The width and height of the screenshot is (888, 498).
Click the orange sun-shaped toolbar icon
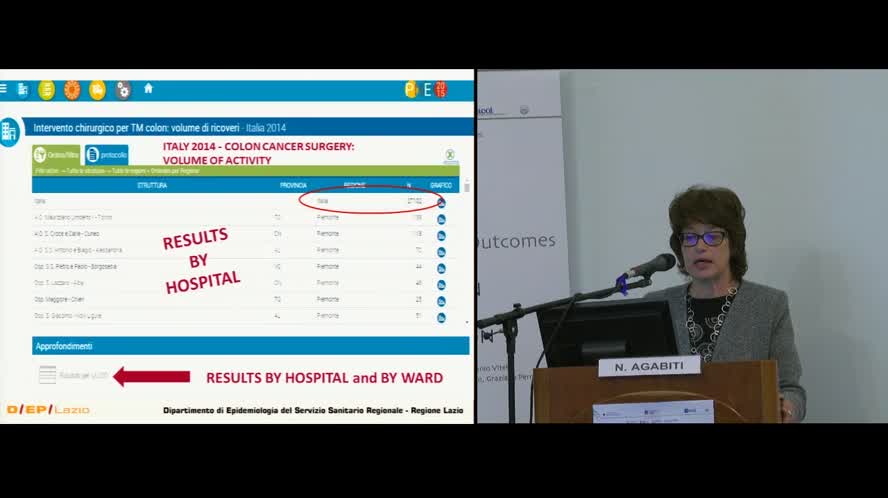(72, 90)
